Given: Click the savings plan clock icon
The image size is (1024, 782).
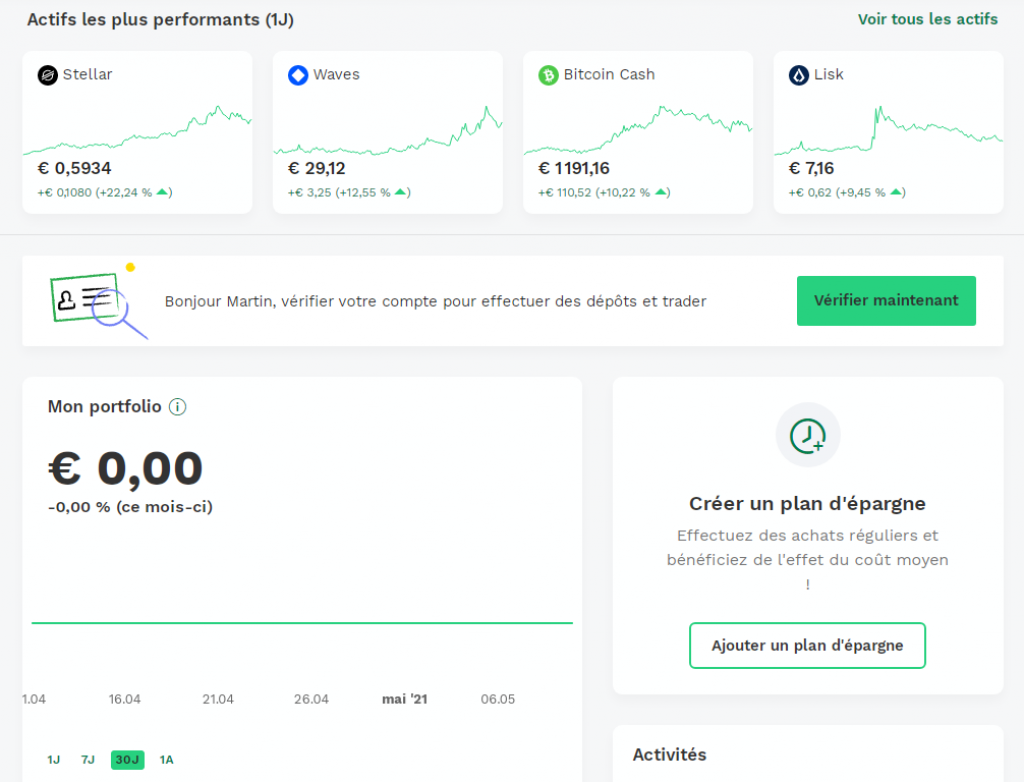Looking at the screenshot, I should [807, 435].
